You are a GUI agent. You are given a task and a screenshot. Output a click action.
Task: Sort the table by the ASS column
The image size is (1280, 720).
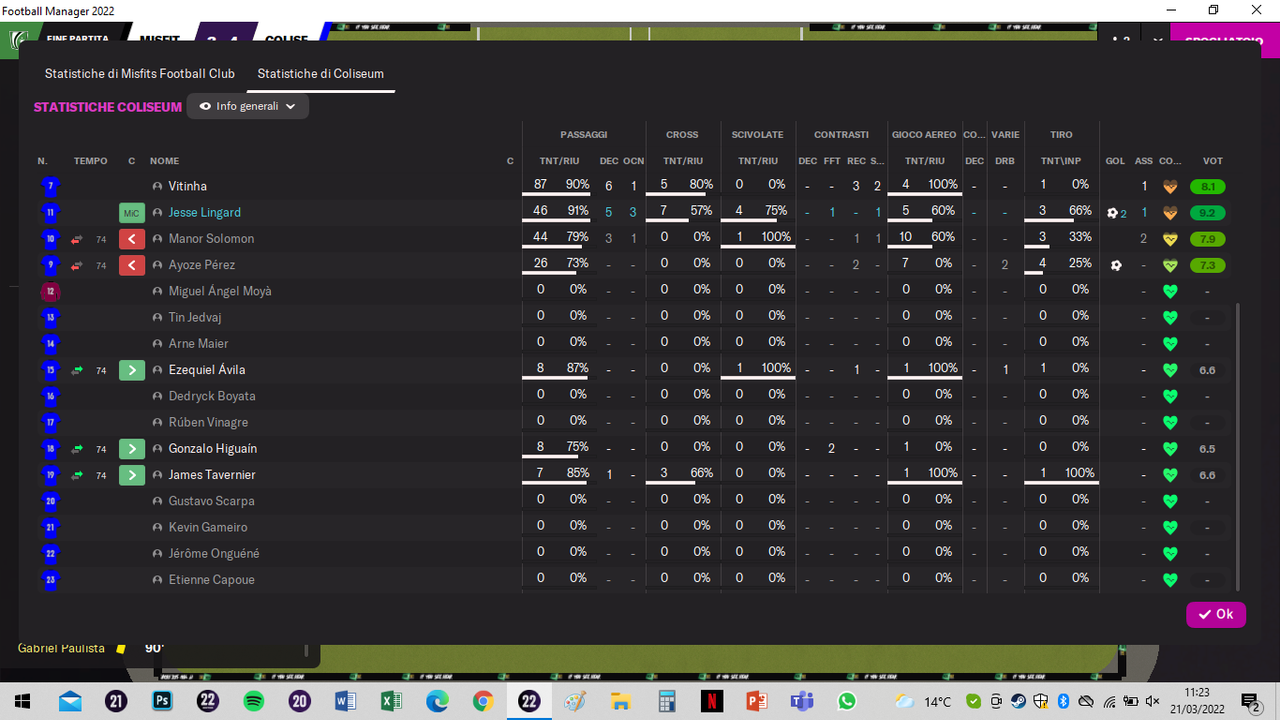tap(1144, 161)
